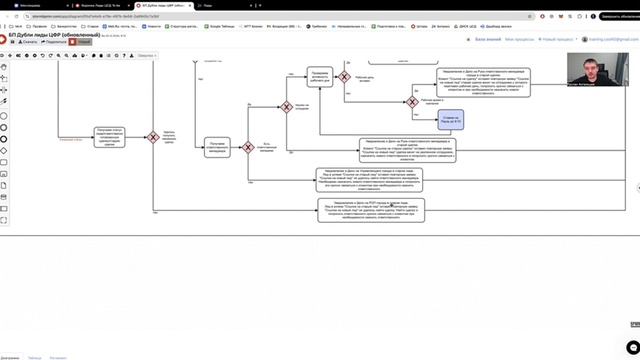
Task: Open the dropdown at editor toolbar end
Action: click(x=147, y=56)
